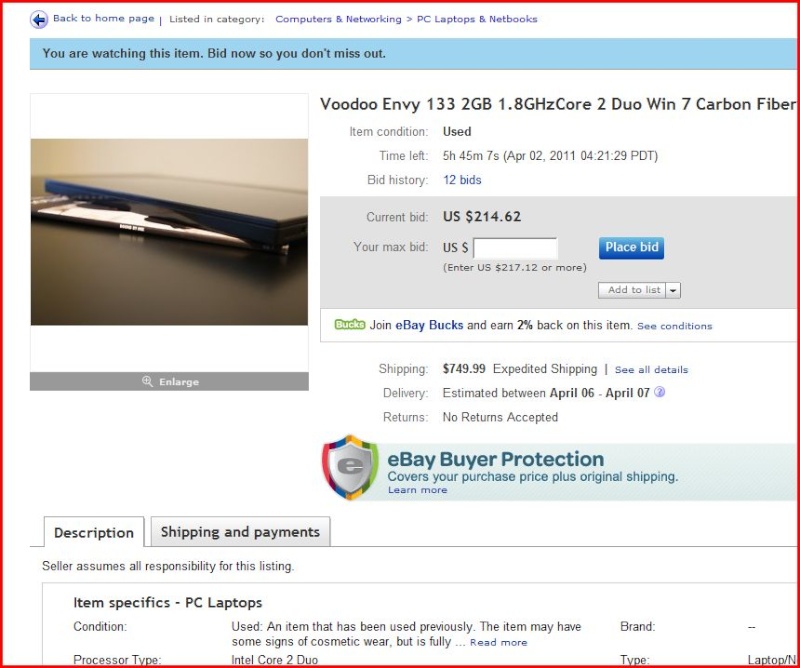
Task: Switch to Shipping and payments tab
Action: tap(240, 532)
